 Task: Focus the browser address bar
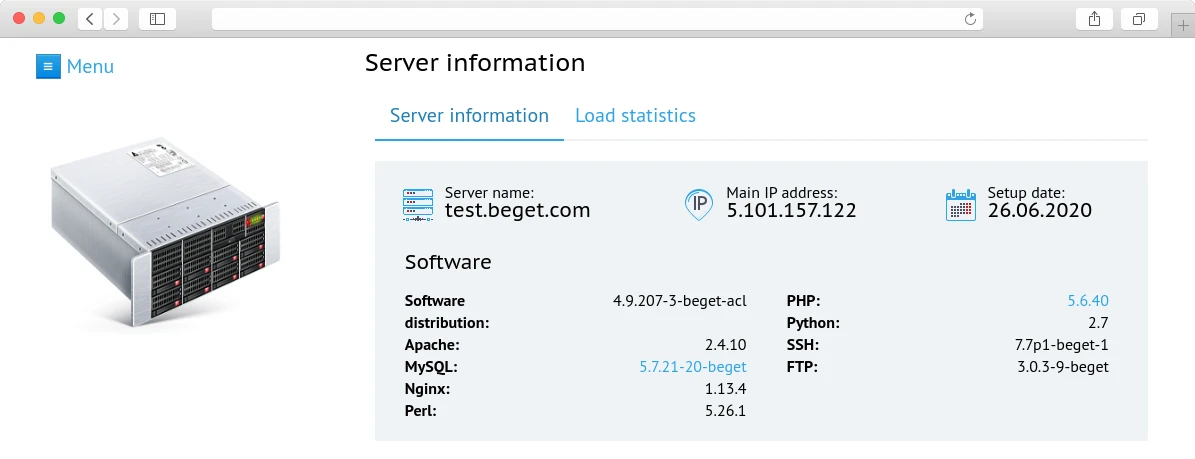(x=598, y=19)
